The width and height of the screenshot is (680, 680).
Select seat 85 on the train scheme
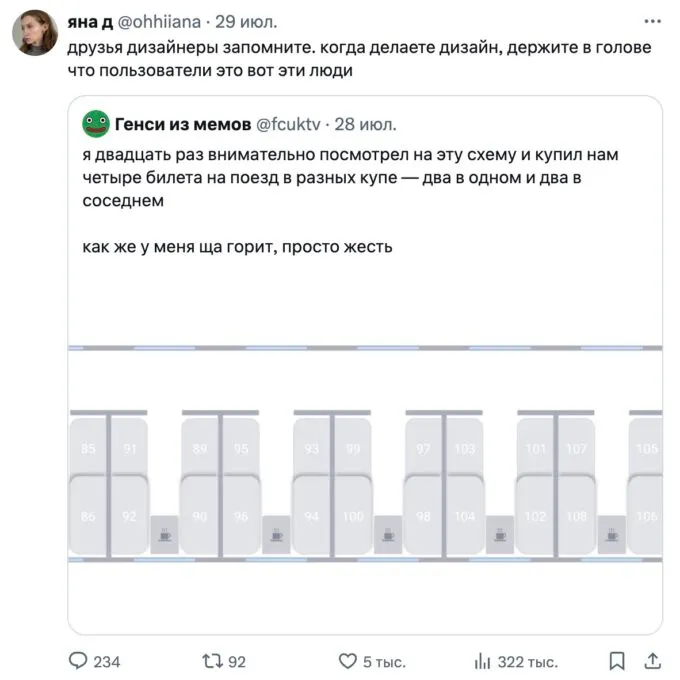point(88,448)
